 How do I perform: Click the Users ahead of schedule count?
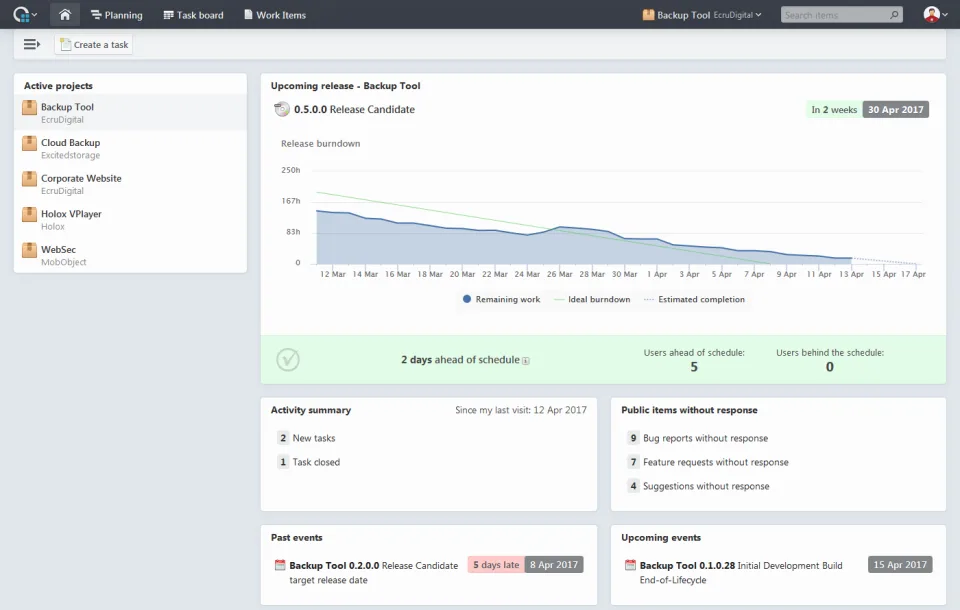[694, 367]
